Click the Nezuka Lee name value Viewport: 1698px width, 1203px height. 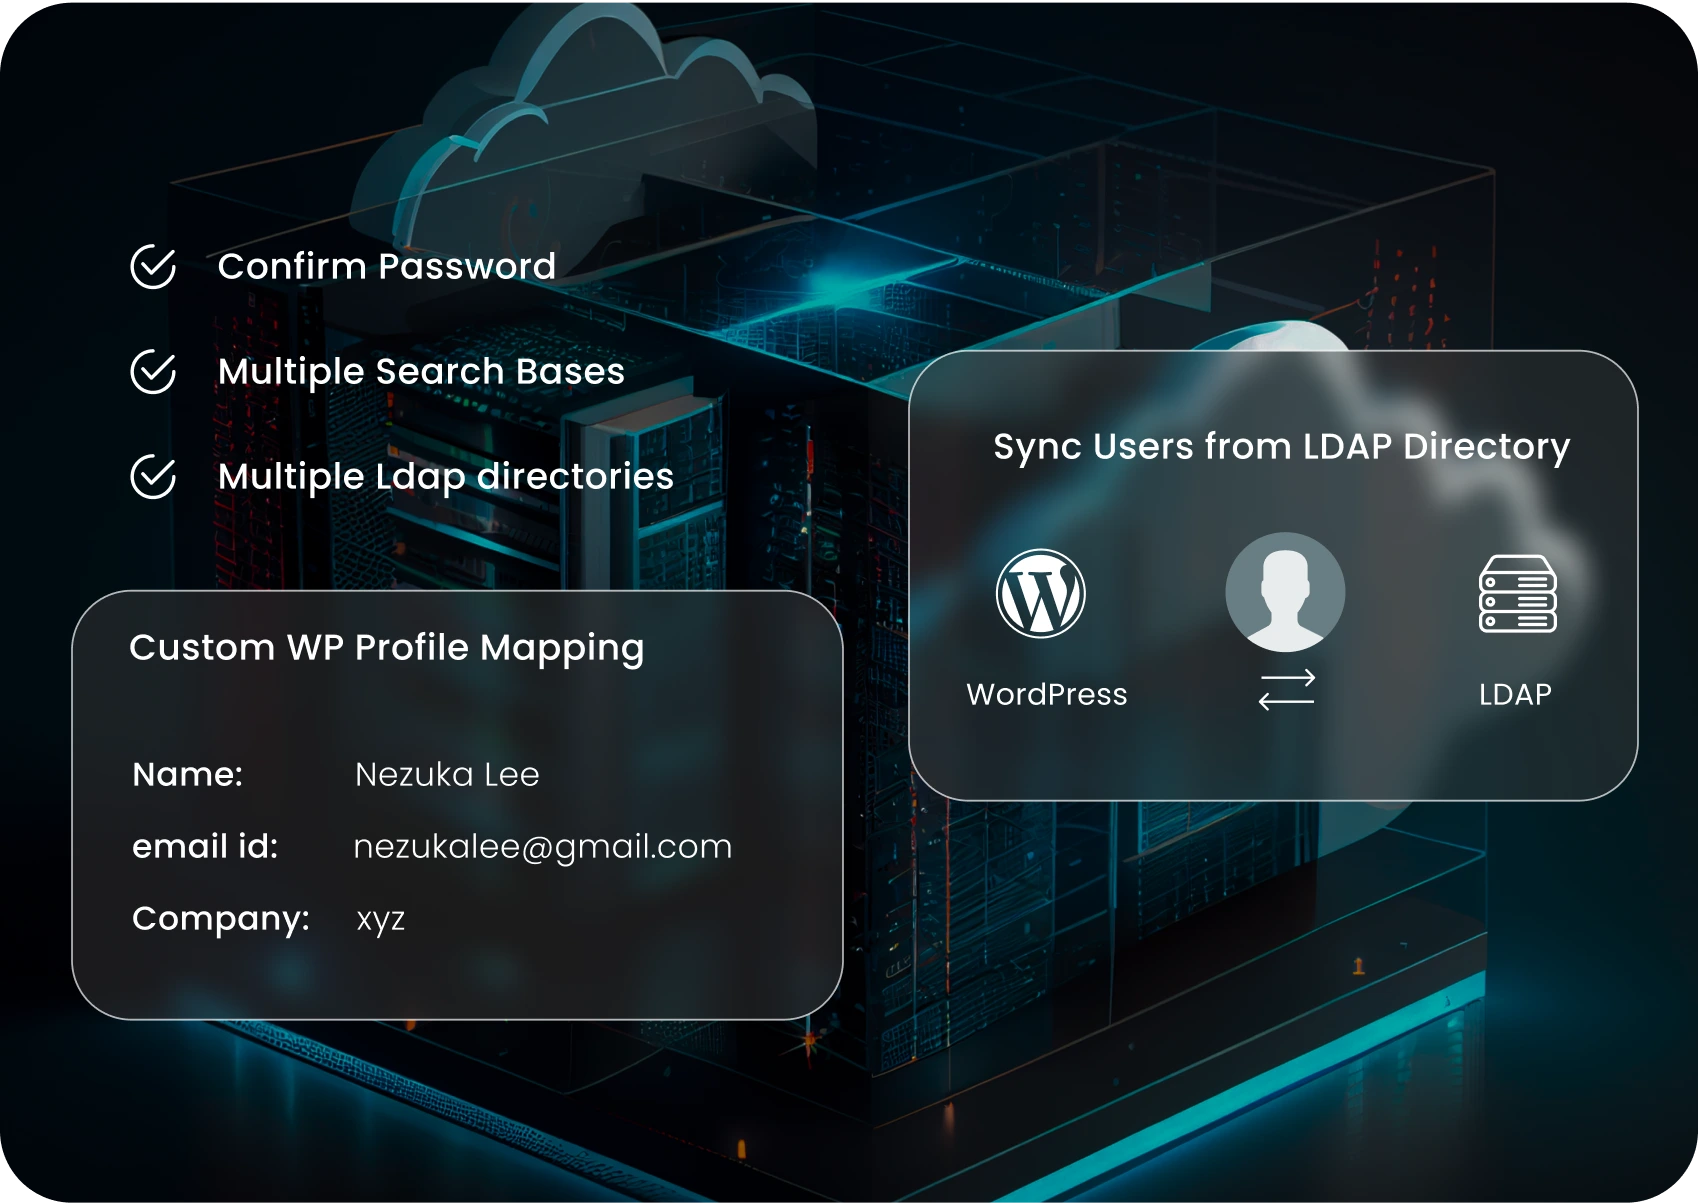(447, 774)
